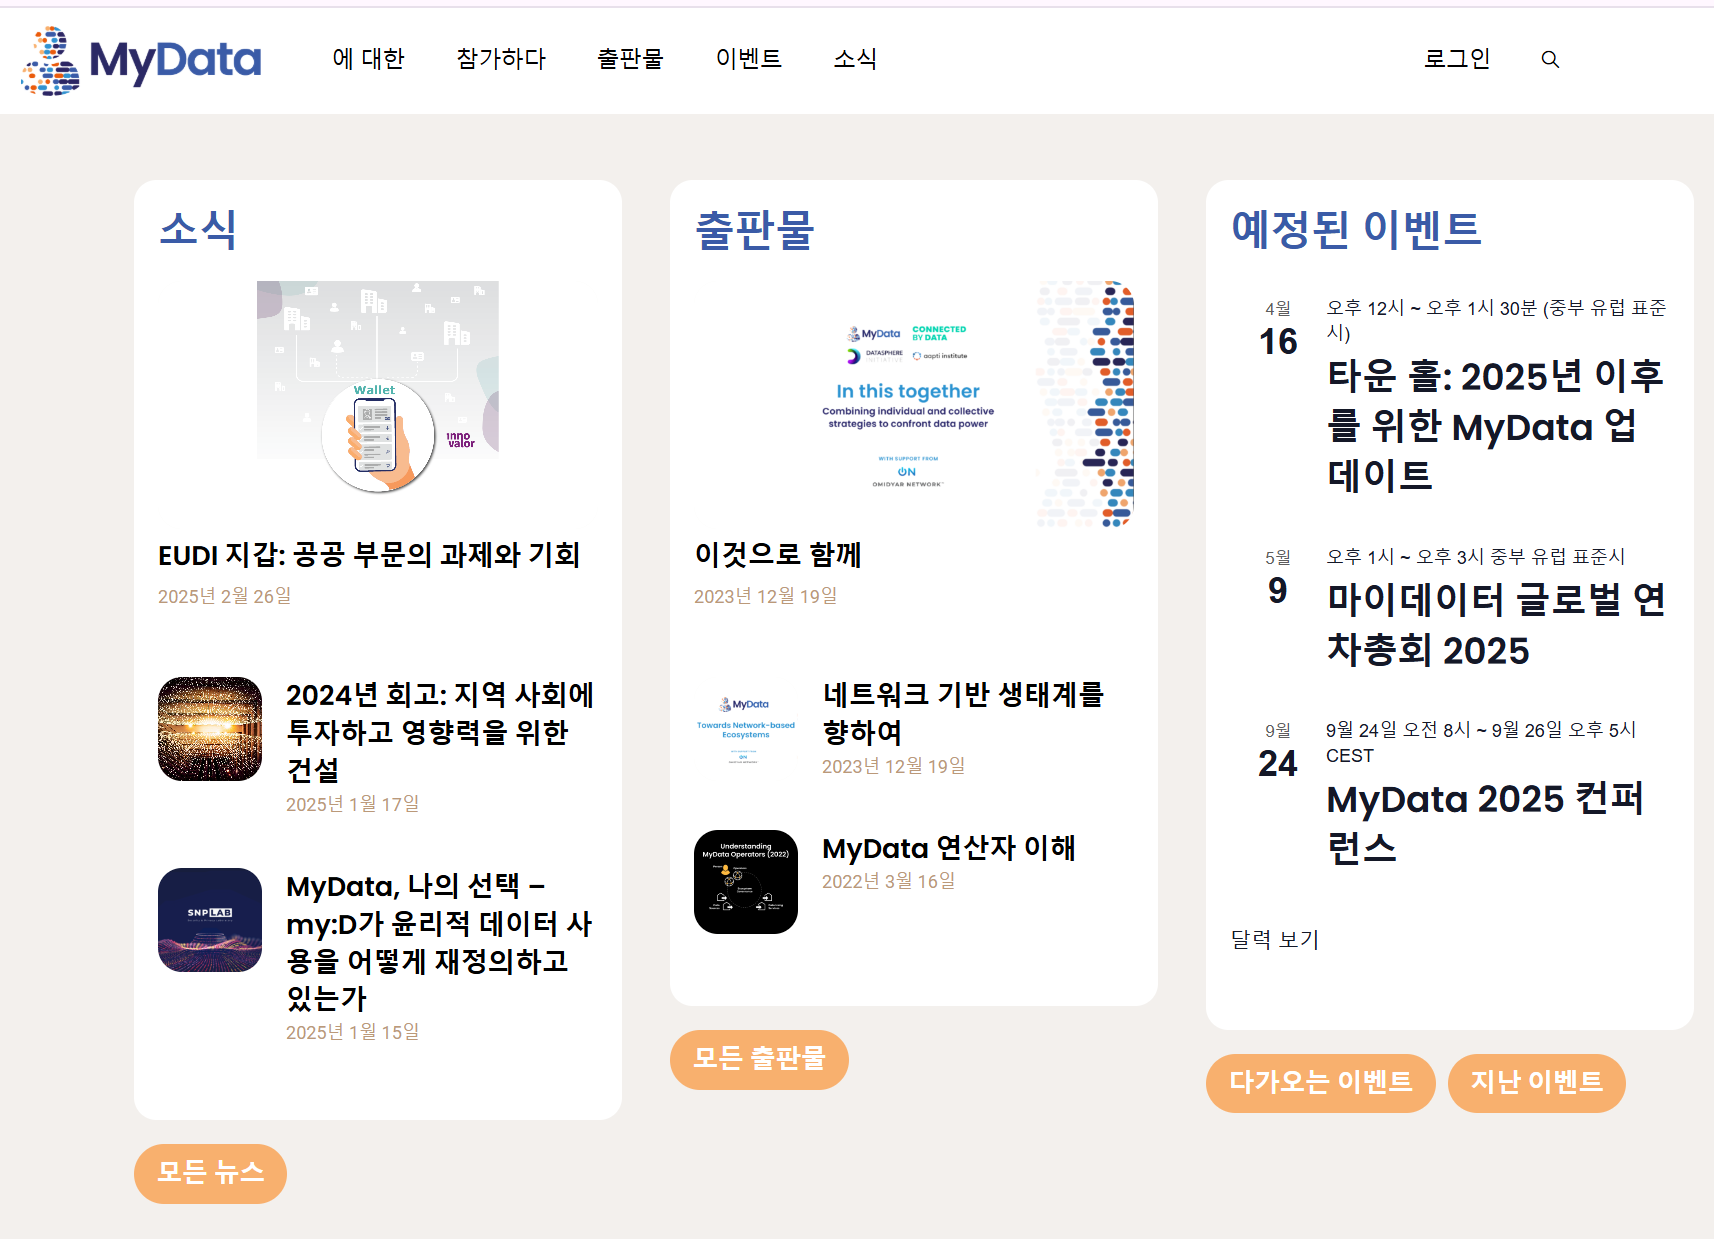Open the search magnifier icon

(1550, 60)
